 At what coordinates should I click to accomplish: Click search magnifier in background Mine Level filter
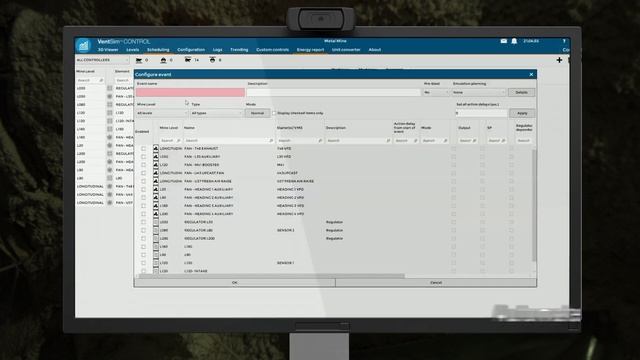[101, 80]
